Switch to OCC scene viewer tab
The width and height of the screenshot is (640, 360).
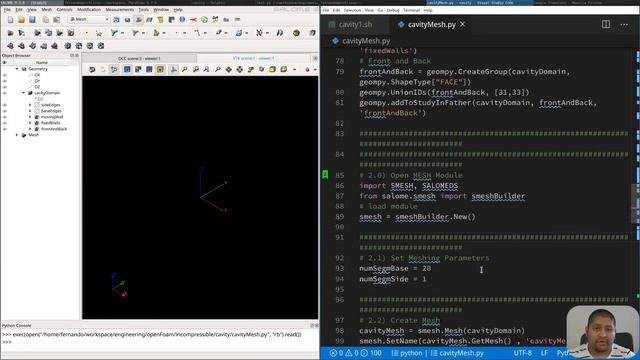click(139, 58)
